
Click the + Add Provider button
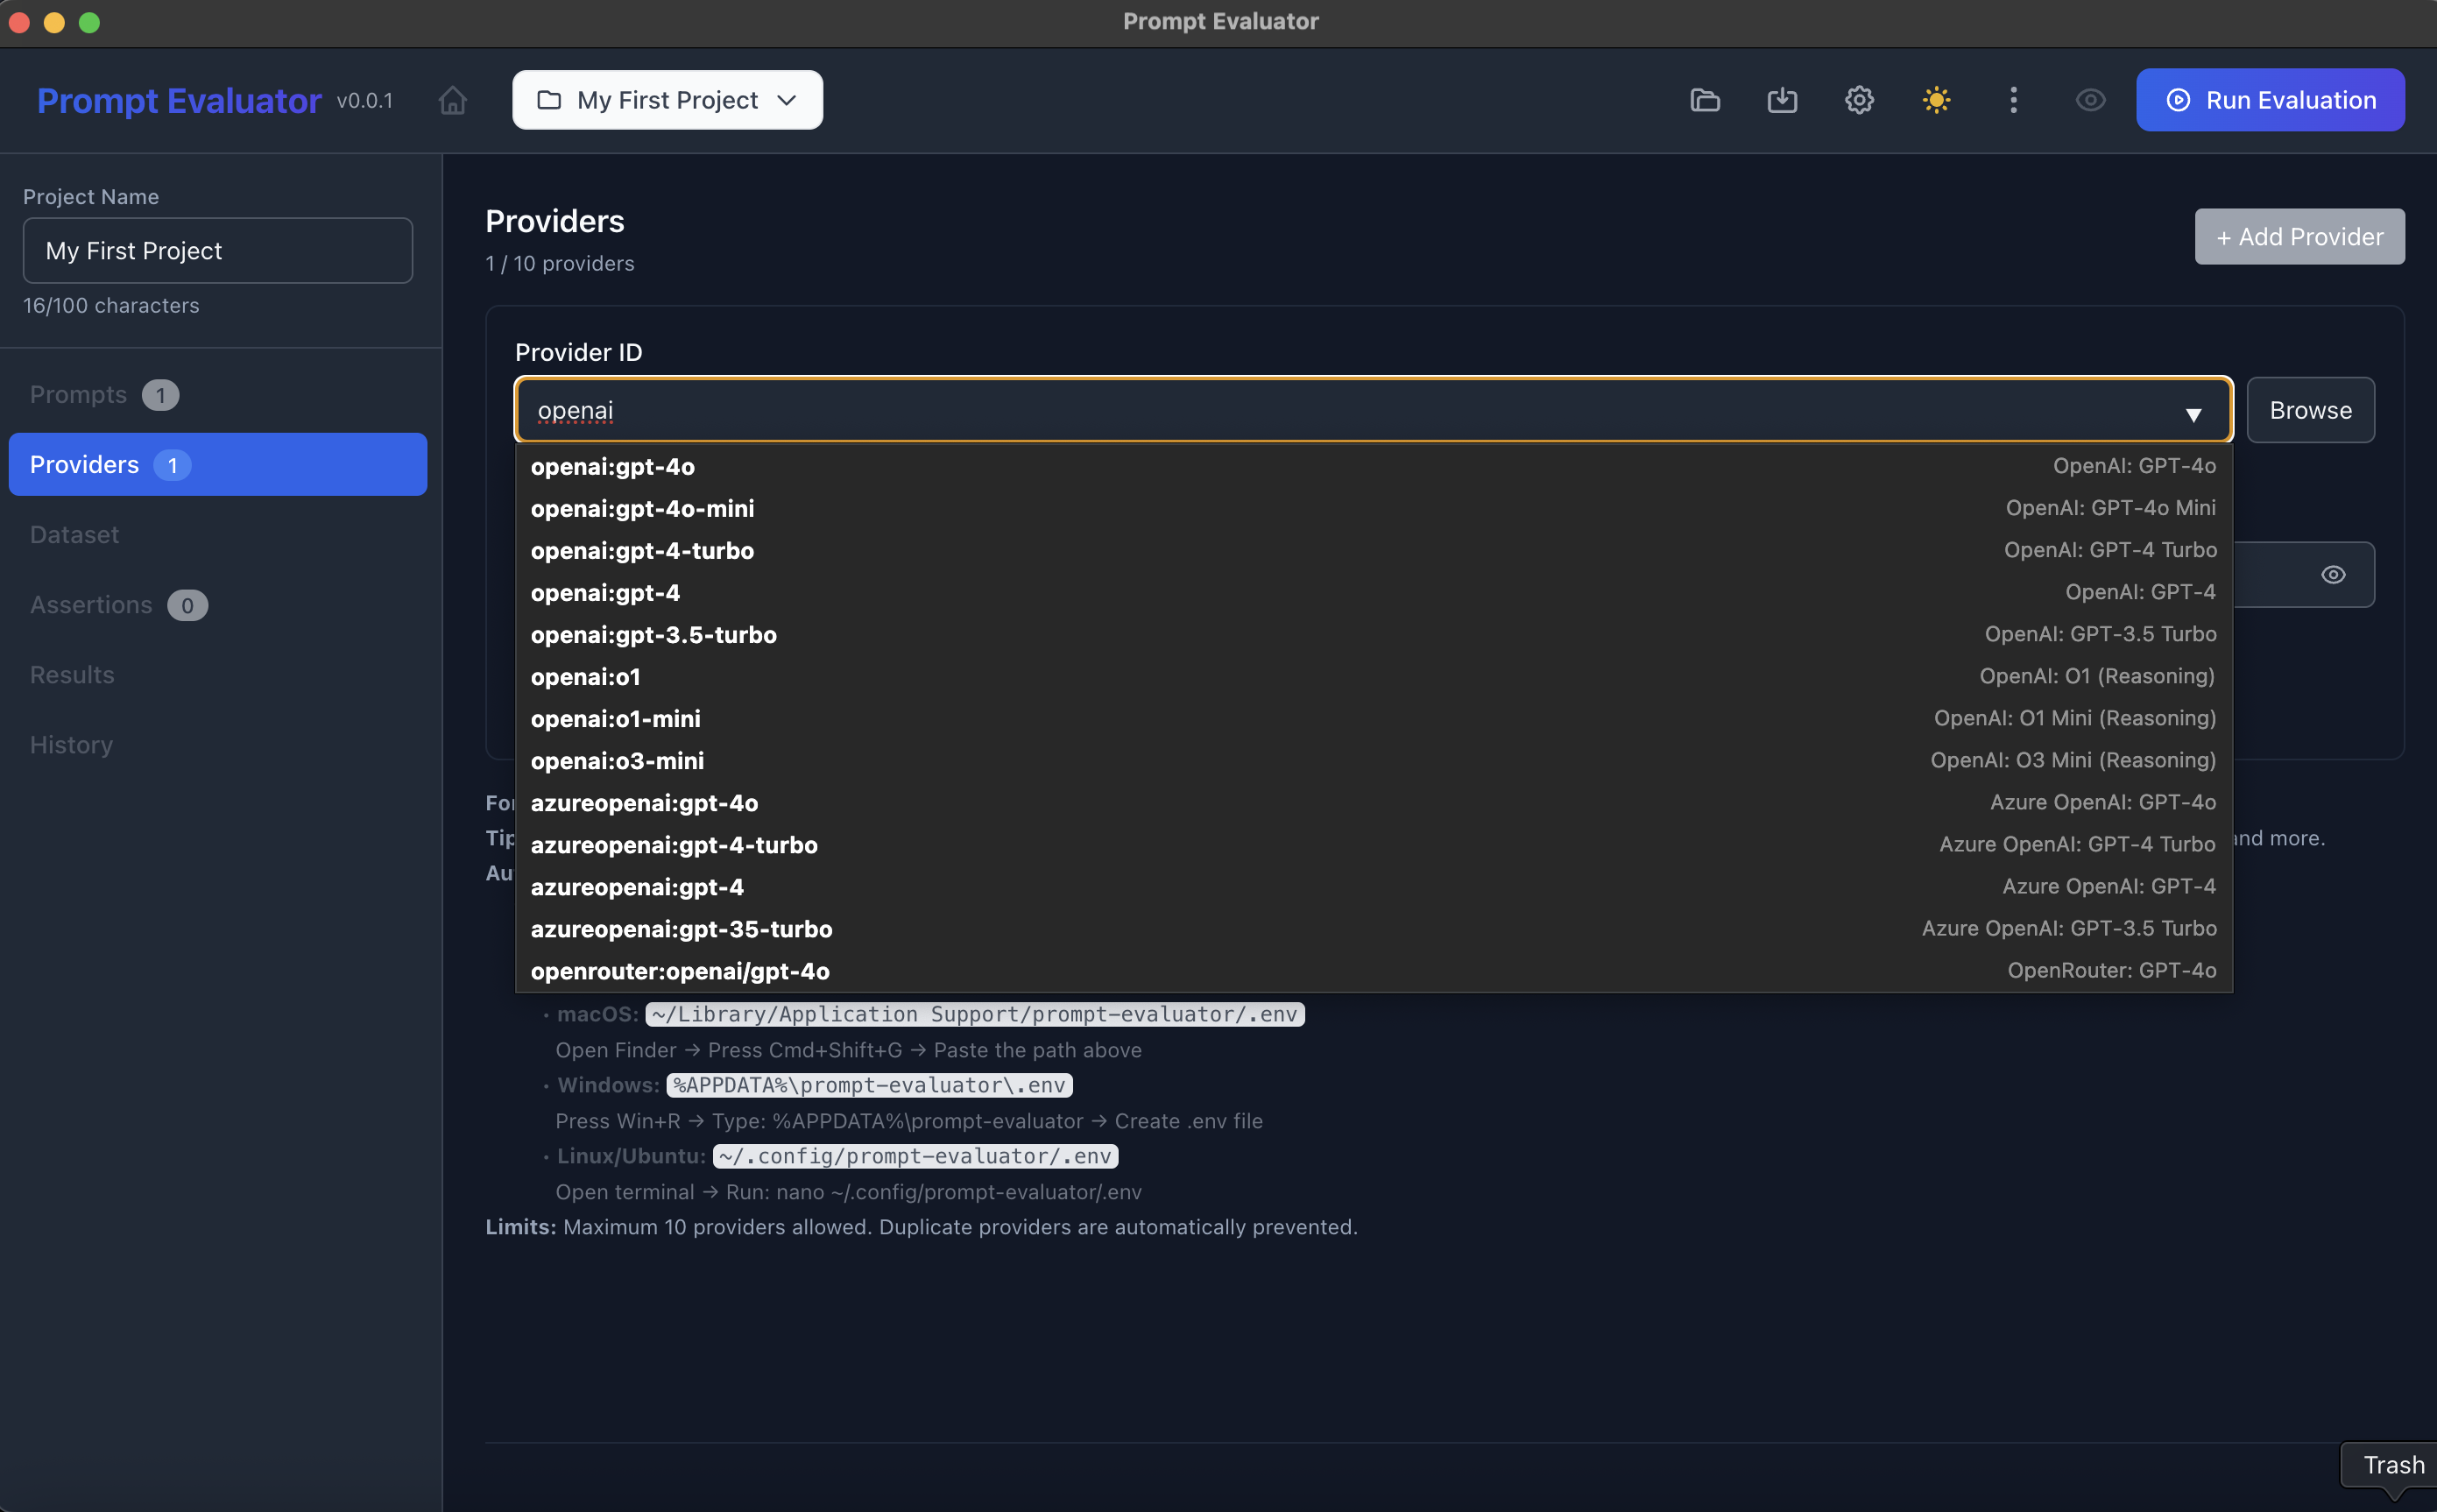click(2299, 236)
